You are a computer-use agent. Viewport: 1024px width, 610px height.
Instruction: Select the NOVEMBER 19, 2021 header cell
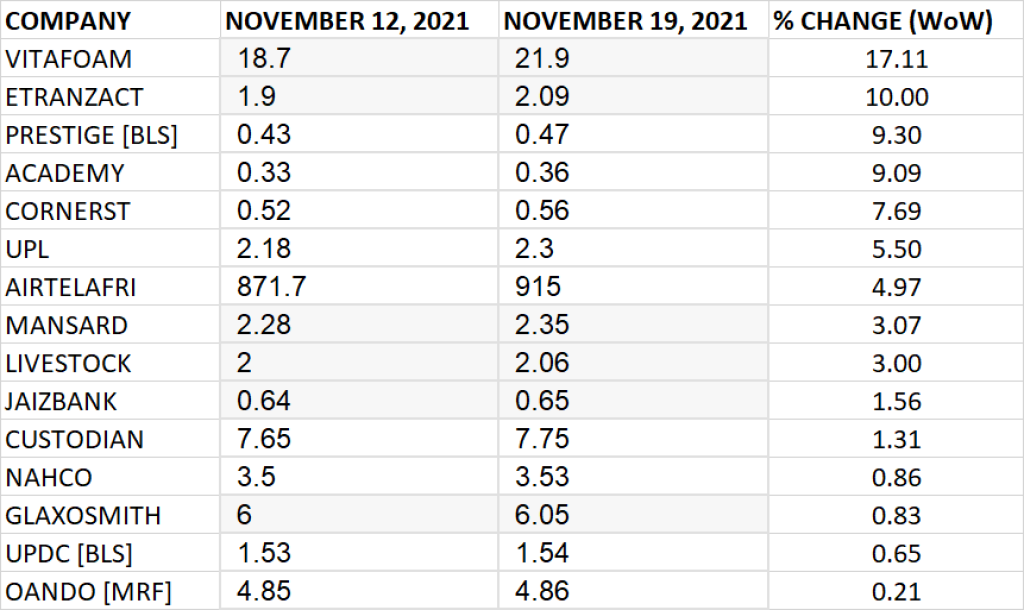click(633, 20)
